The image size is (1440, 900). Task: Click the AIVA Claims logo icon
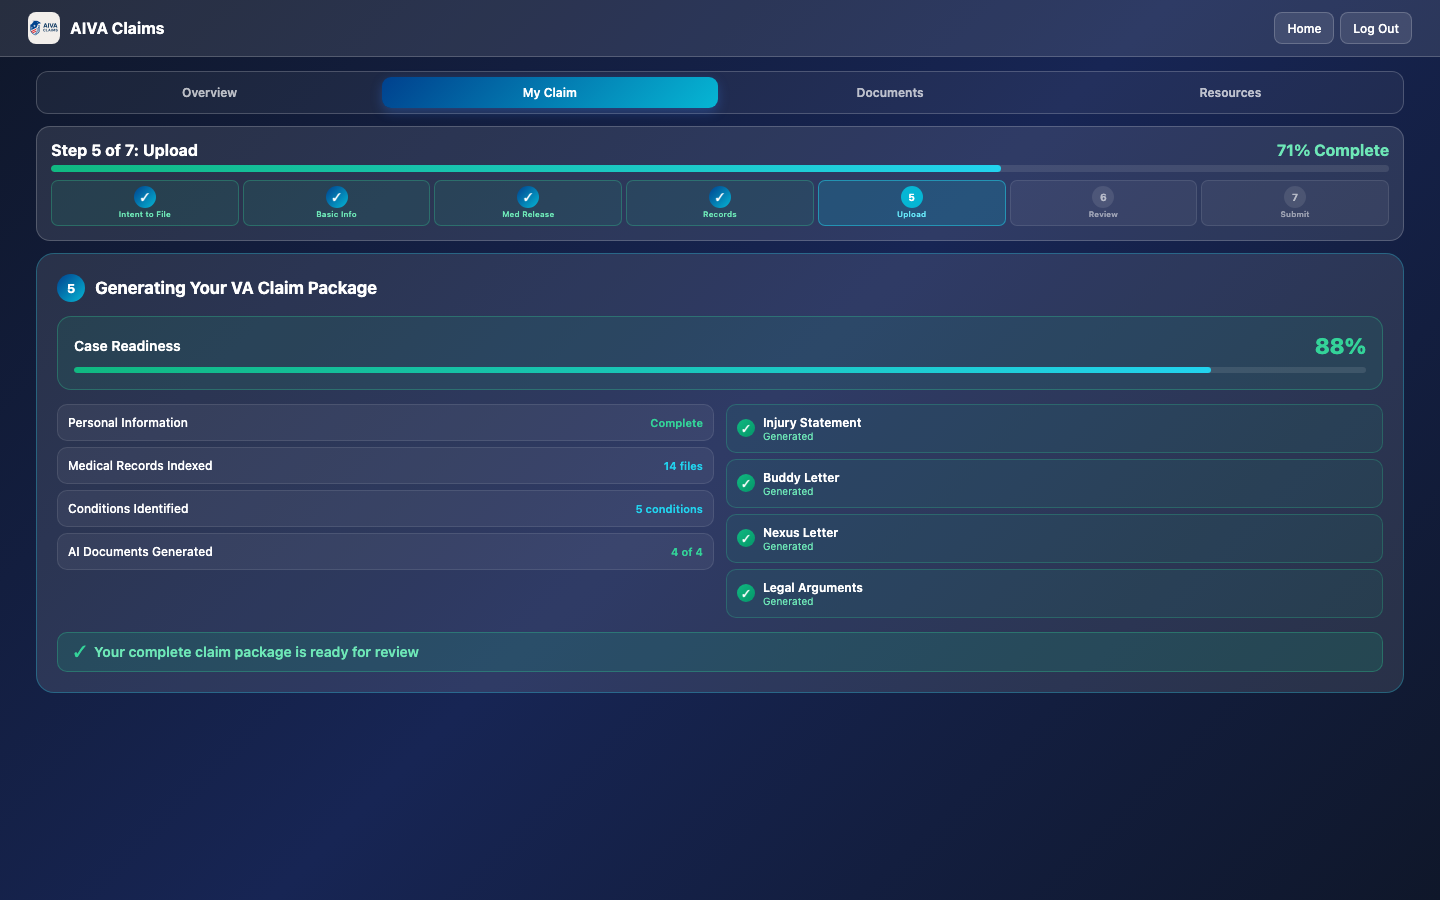(x=44, y=28)
